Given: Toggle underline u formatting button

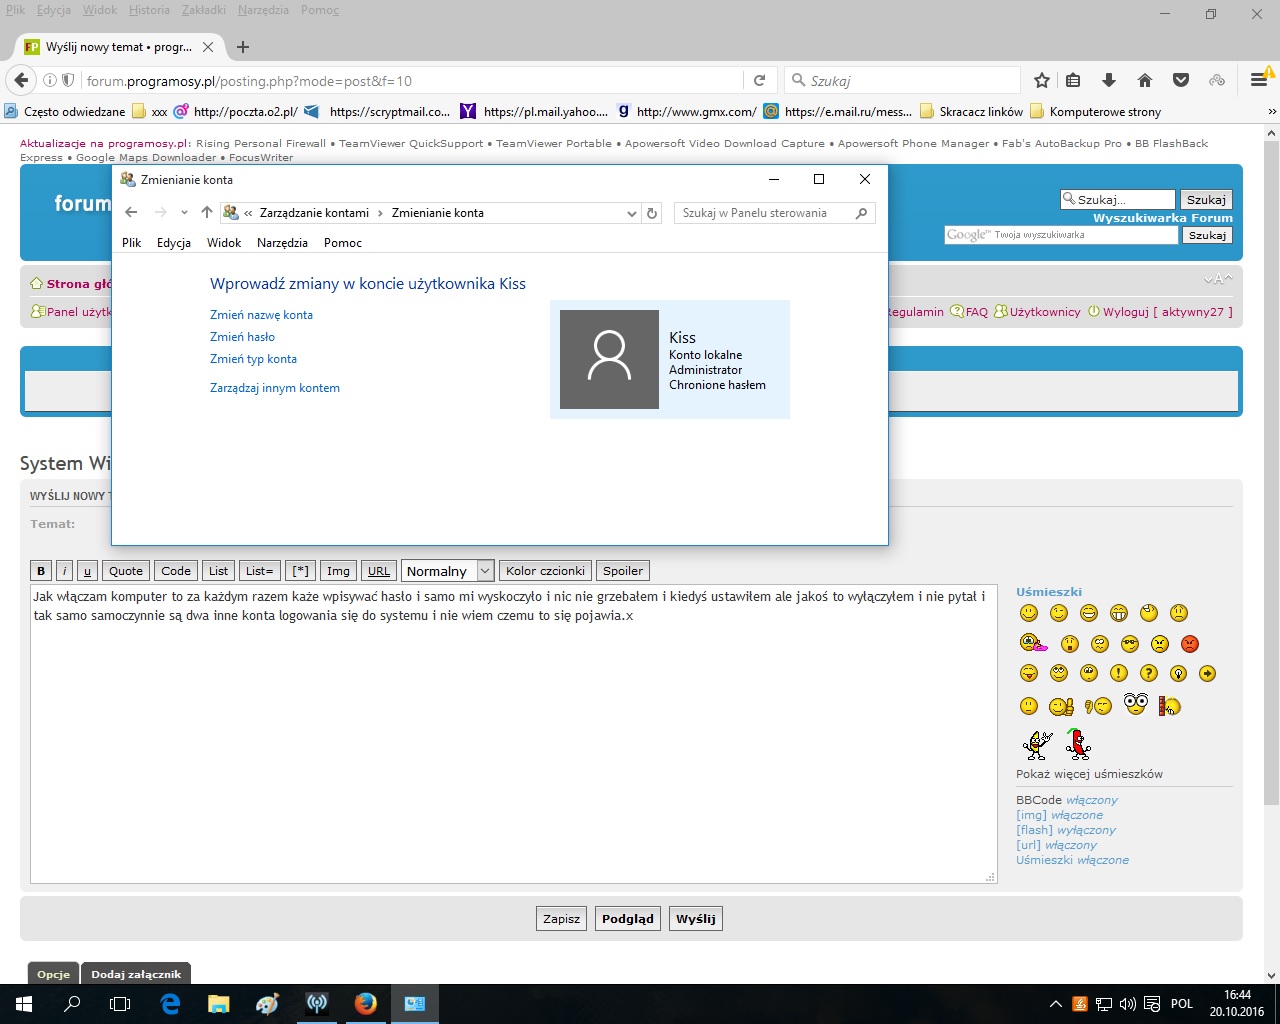Looking at the screenshot, I should coord(87,571).
